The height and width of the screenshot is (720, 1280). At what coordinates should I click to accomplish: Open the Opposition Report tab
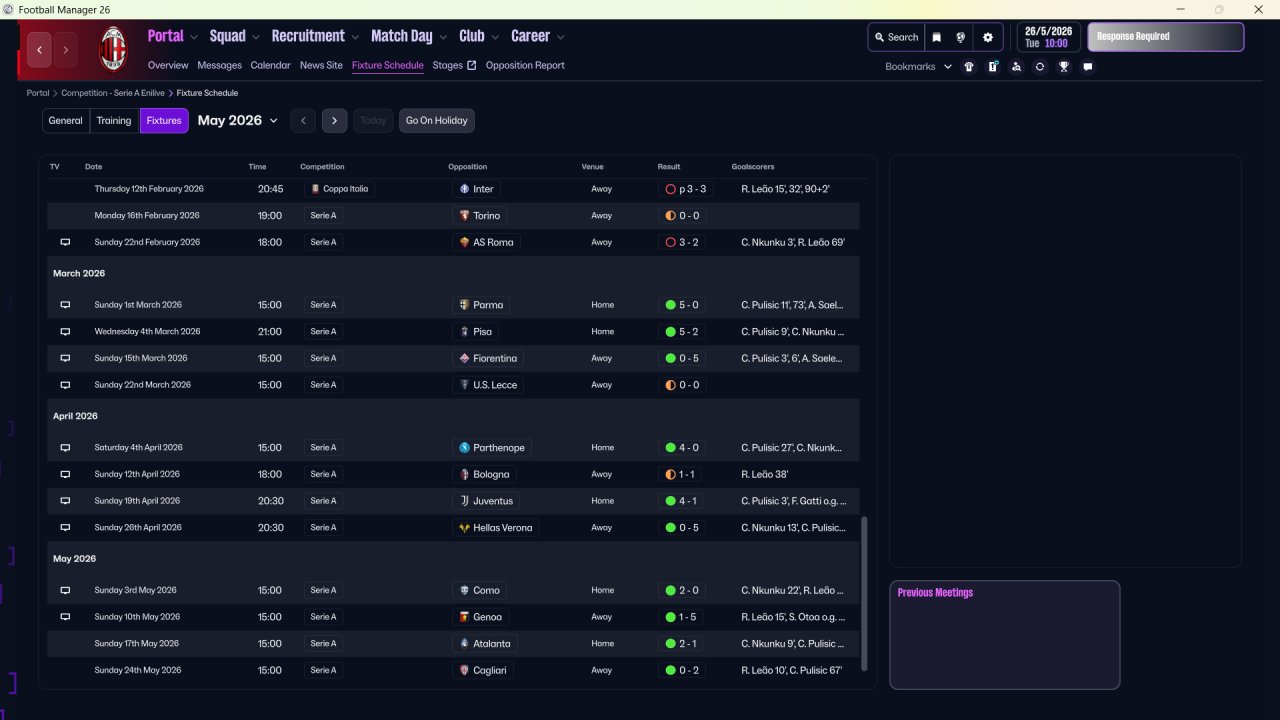coord(525,66)
